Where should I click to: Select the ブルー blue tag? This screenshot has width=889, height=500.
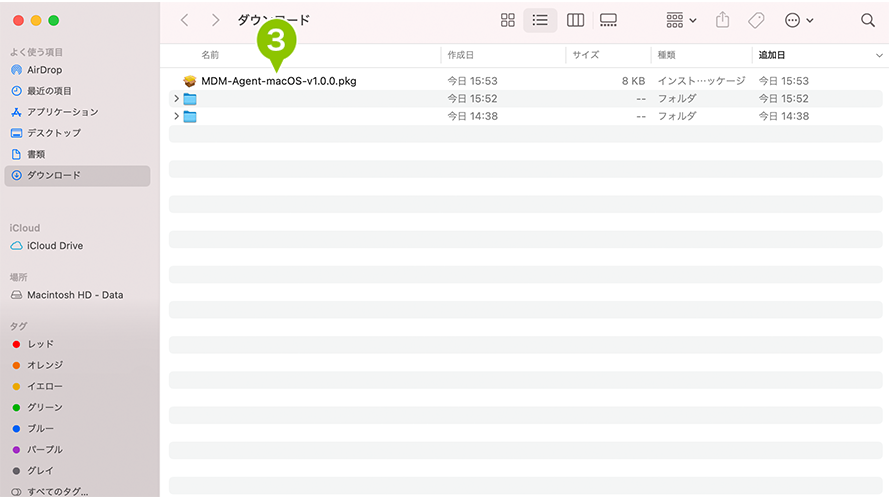(78, 428)
